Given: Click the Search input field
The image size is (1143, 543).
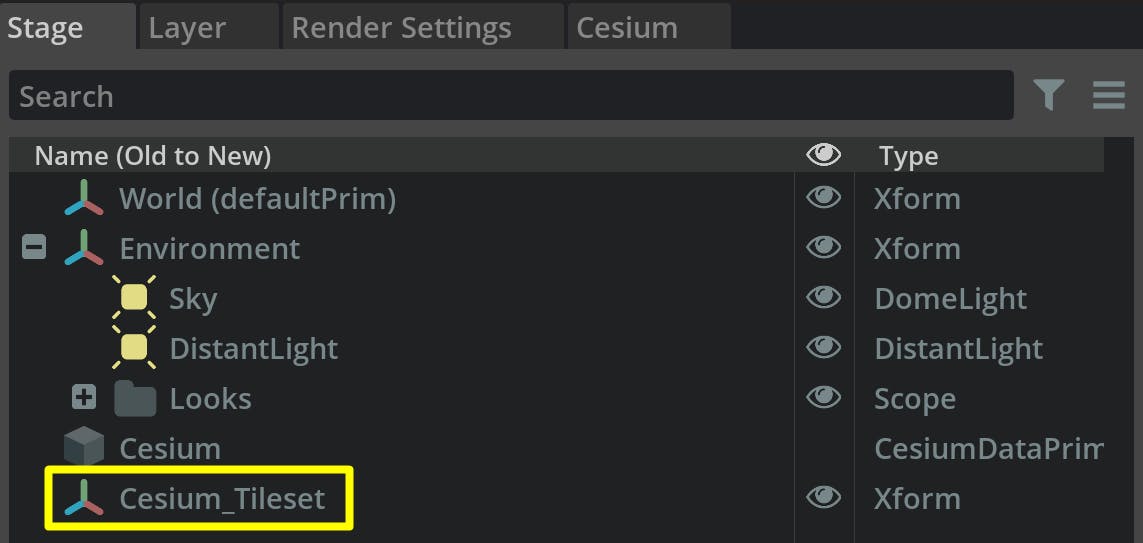Looking at the screenshot, I should click(x=510, y=96).
